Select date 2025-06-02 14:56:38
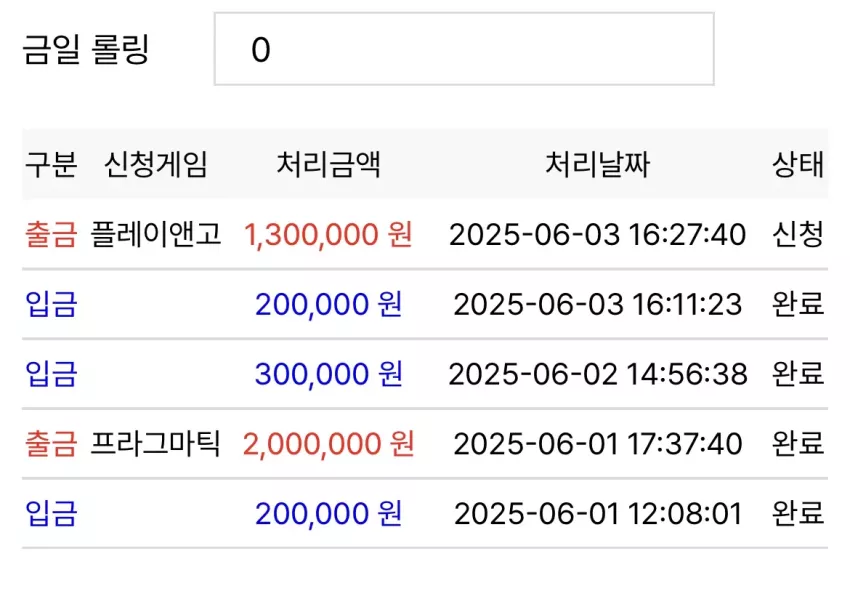850x599 pixels. click(597, 374)
